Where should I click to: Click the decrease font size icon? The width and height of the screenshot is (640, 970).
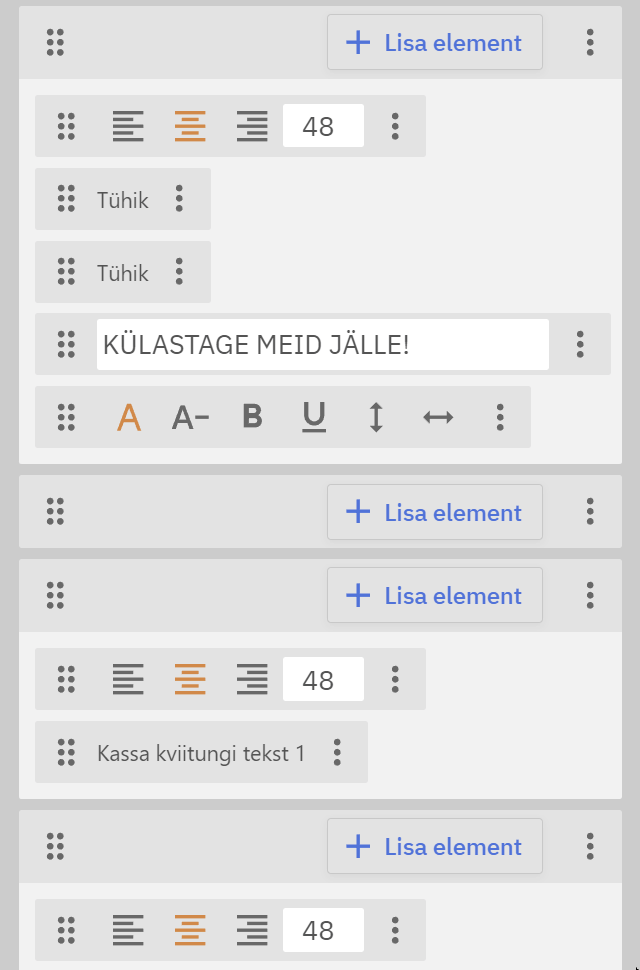tap(190, 417)
